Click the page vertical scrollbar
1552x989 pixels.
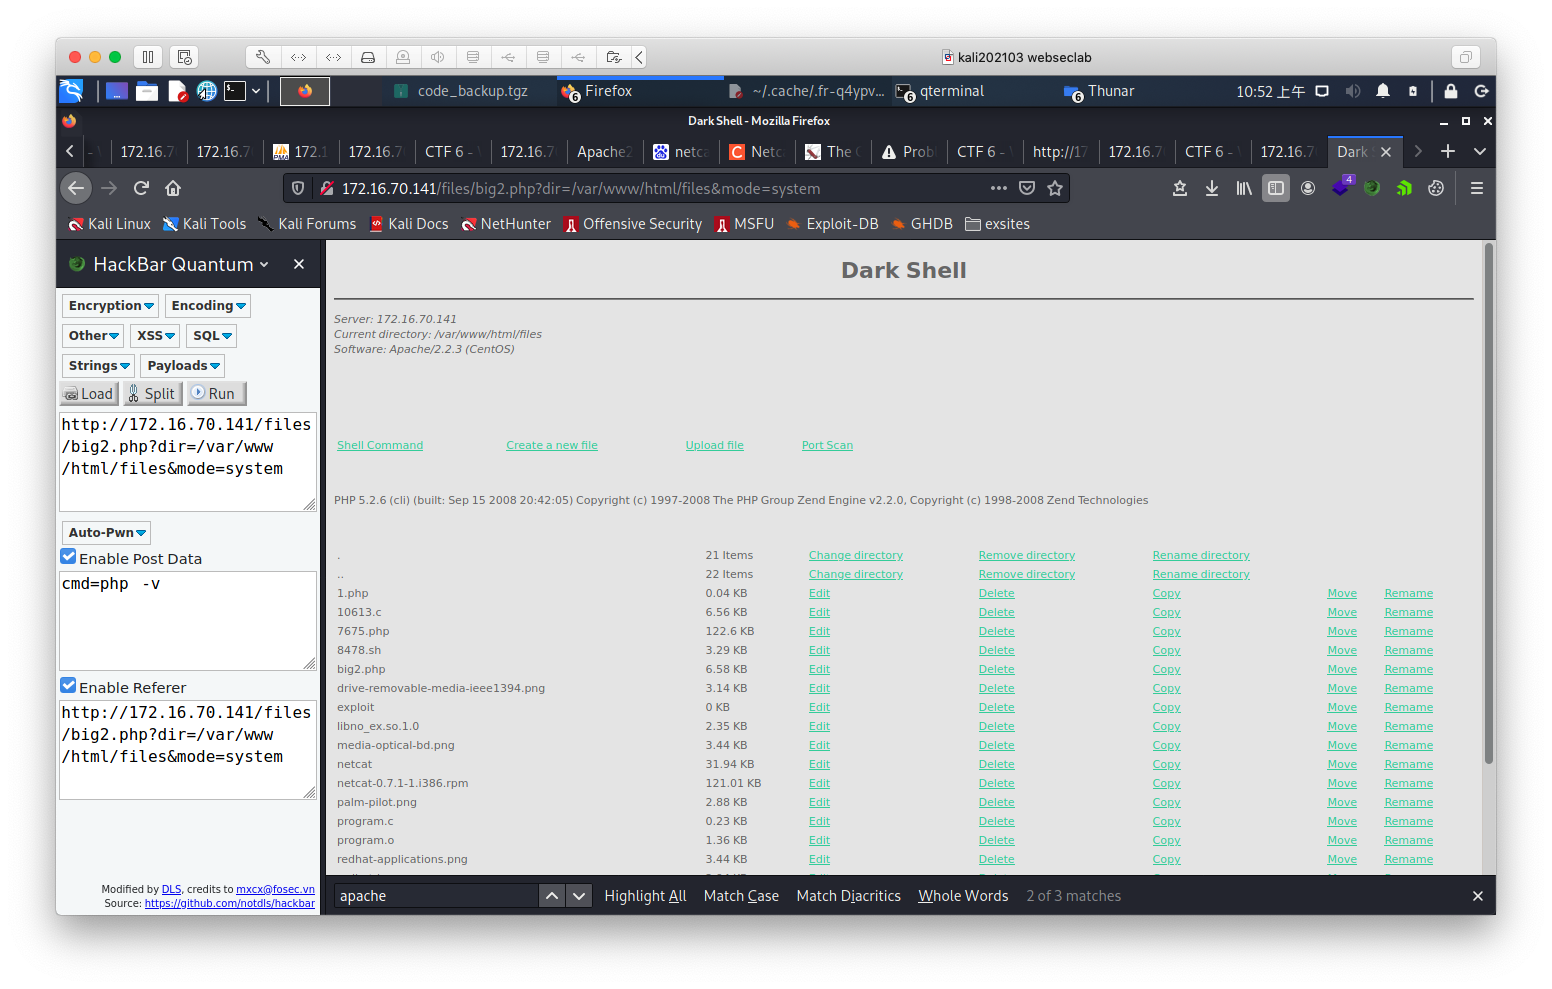pos(1488,505)
